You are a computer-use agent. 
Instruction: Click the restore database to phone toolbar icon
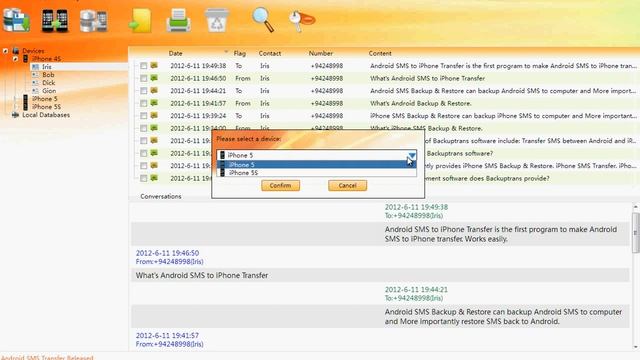pos(93,20)
